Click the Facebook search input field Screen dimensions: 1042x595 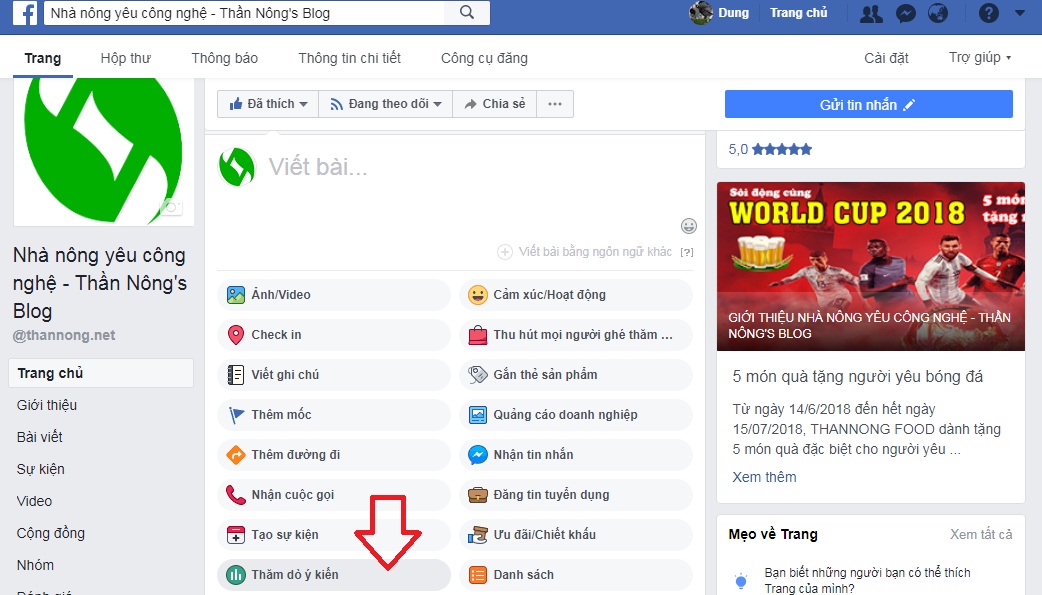(x=246, y=13)
